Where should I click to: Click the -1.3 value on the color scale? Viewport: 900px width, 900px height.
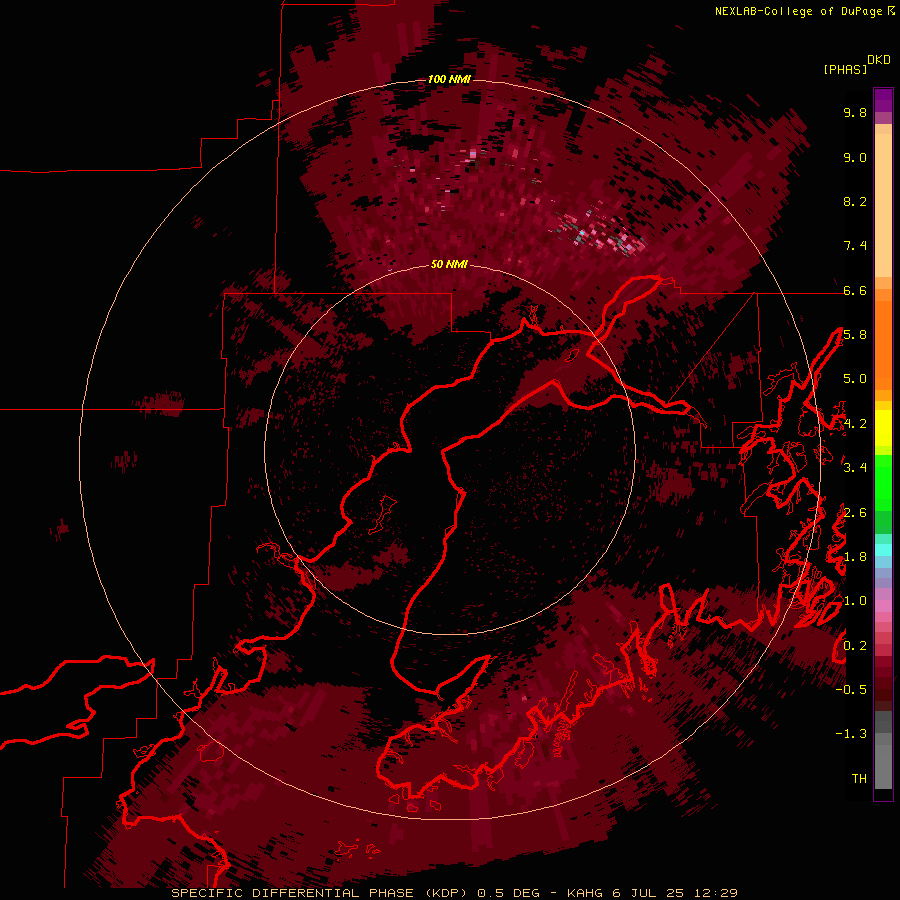851,734
